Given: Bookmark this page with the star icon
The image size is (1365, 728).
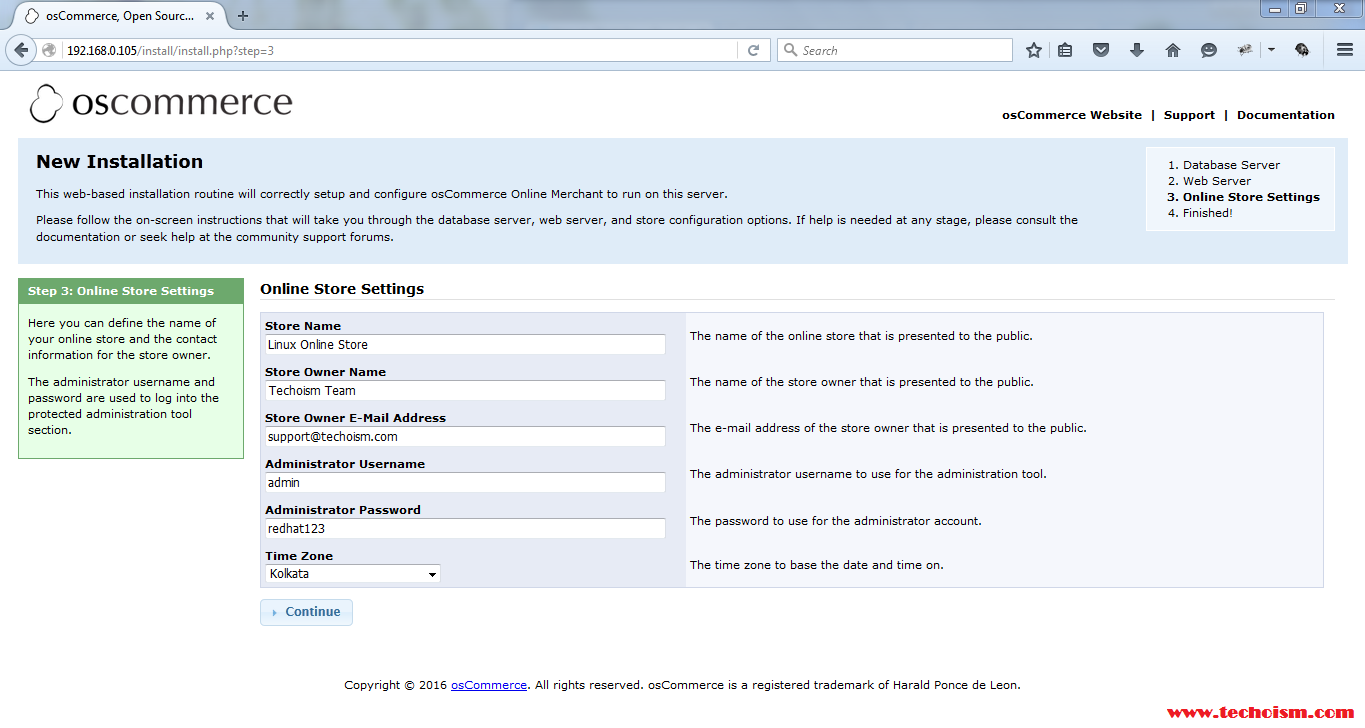Looking at the screenshot, I should pos(1034,50).
